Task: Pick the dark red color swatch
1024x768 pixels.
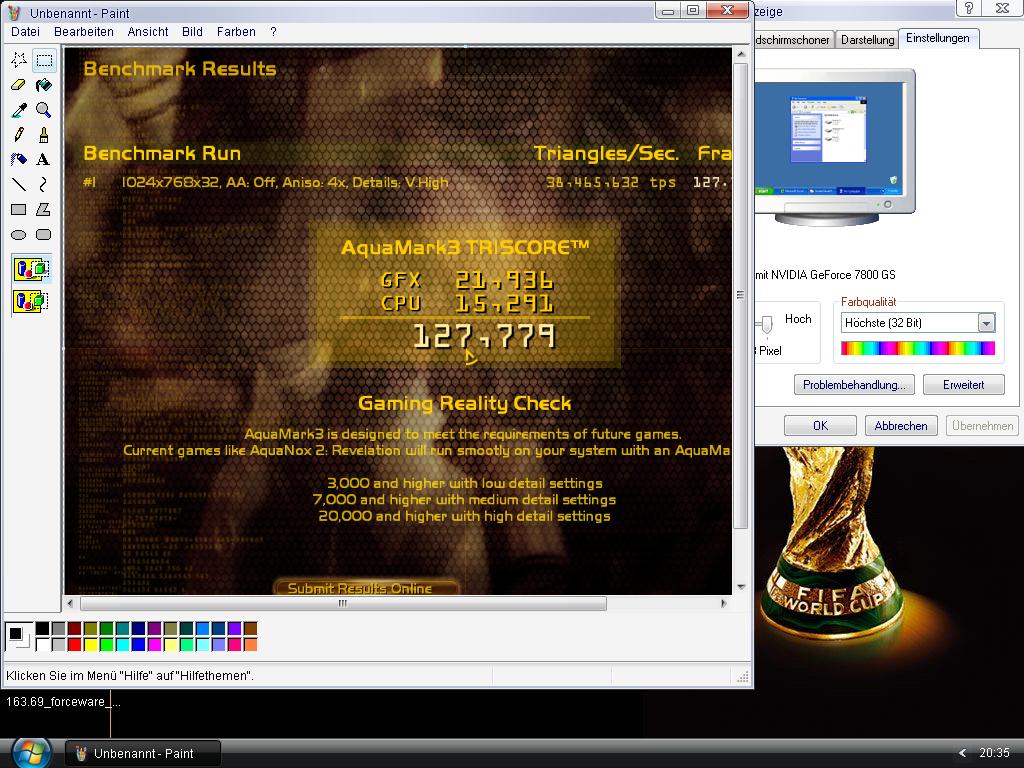Action: (x=74, y=629)
